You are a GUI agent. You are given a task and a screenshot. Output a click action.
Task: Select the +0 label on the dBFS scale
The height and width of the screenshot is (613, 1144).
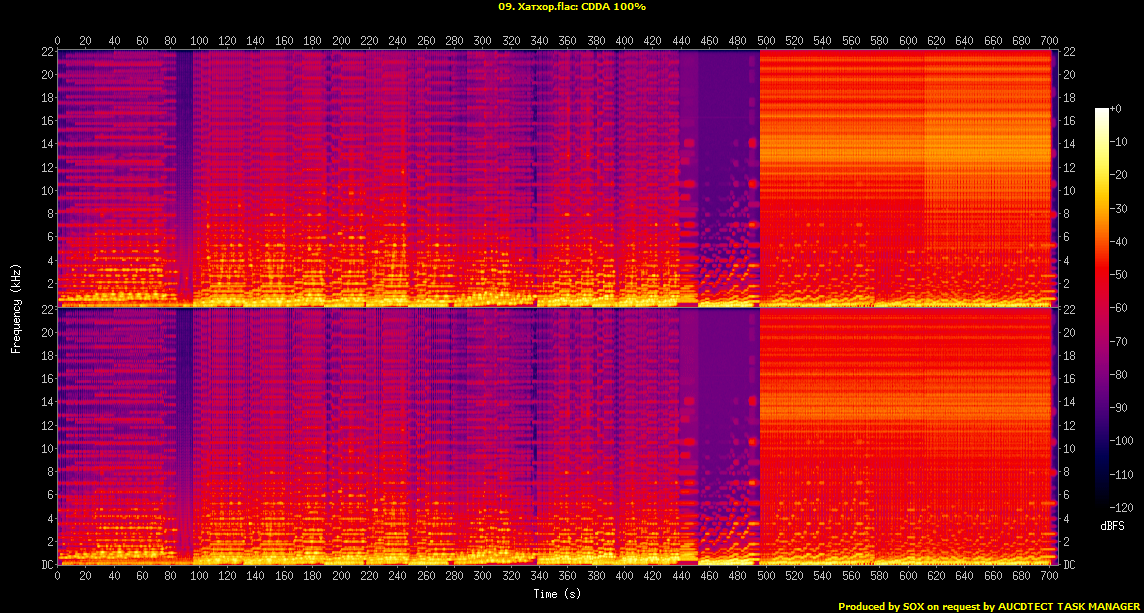click(1116, 108)
